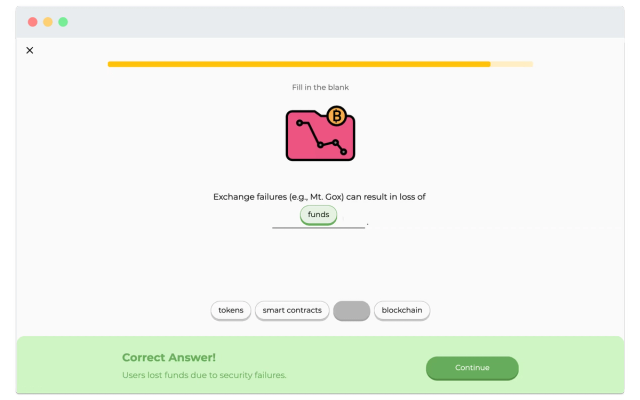Click the pink Bitcoin chart folder illustration
This screenshot has width=640, height=400.
point(320,133)
